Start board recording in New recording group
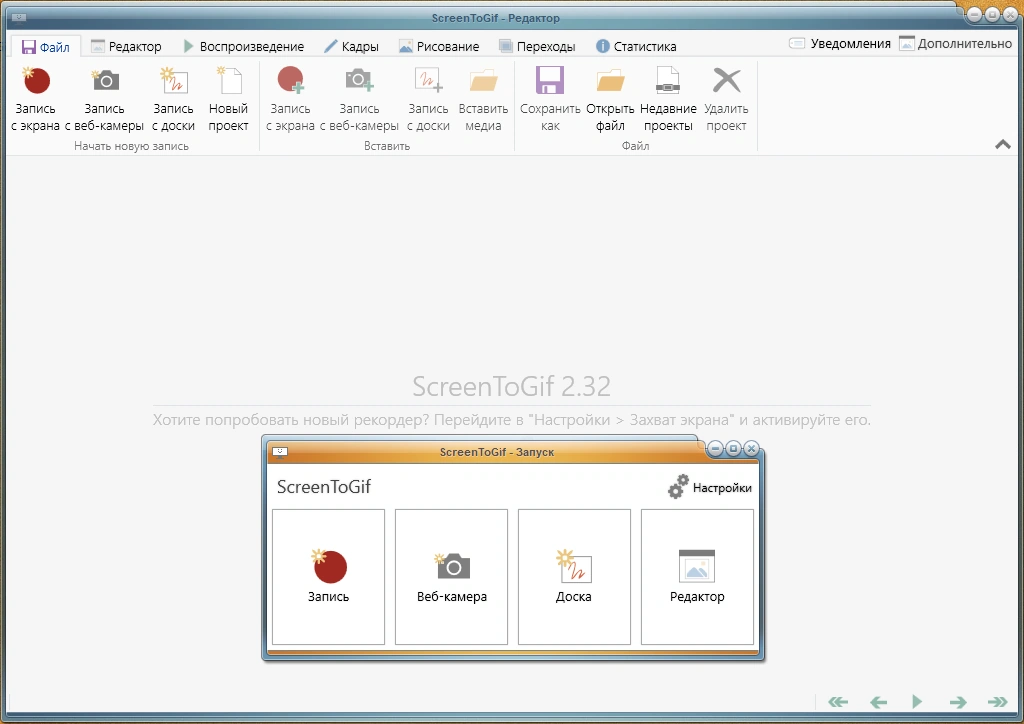 click(174, 99)
